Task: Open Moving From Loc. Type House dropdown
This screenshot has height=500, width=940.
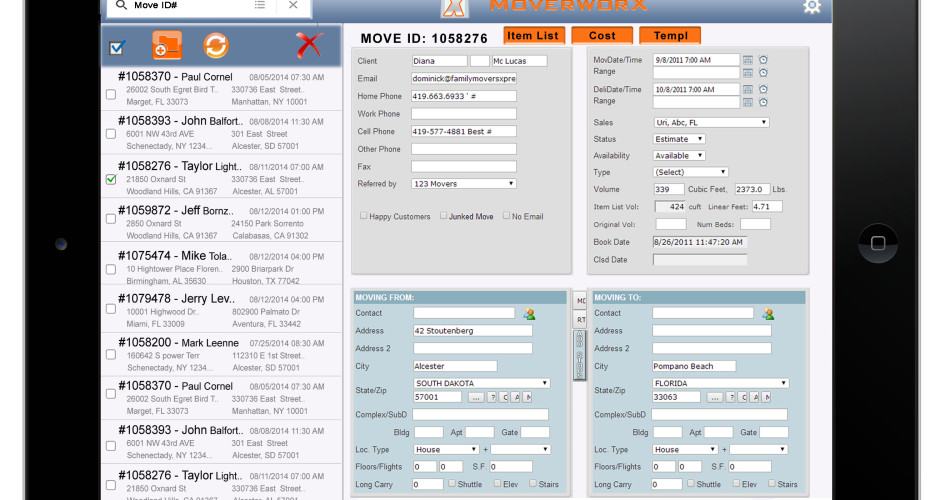Action: 446,449
